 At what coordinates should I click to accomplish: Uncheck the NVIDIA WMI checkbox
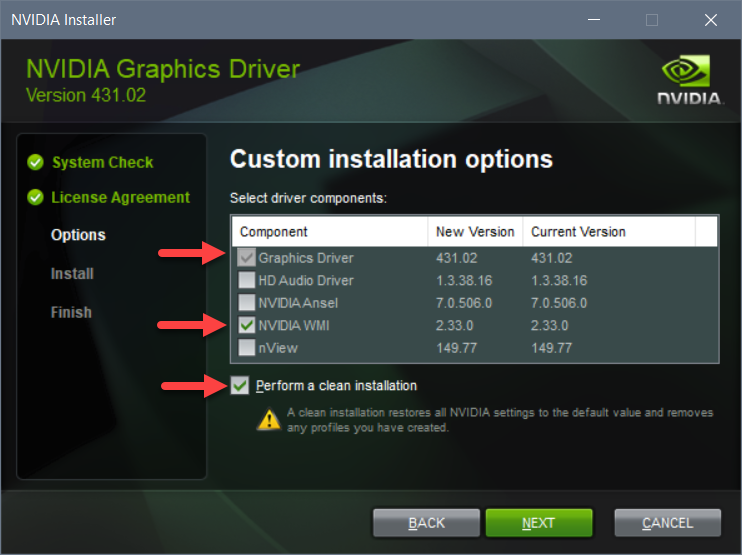pos(247,325)
